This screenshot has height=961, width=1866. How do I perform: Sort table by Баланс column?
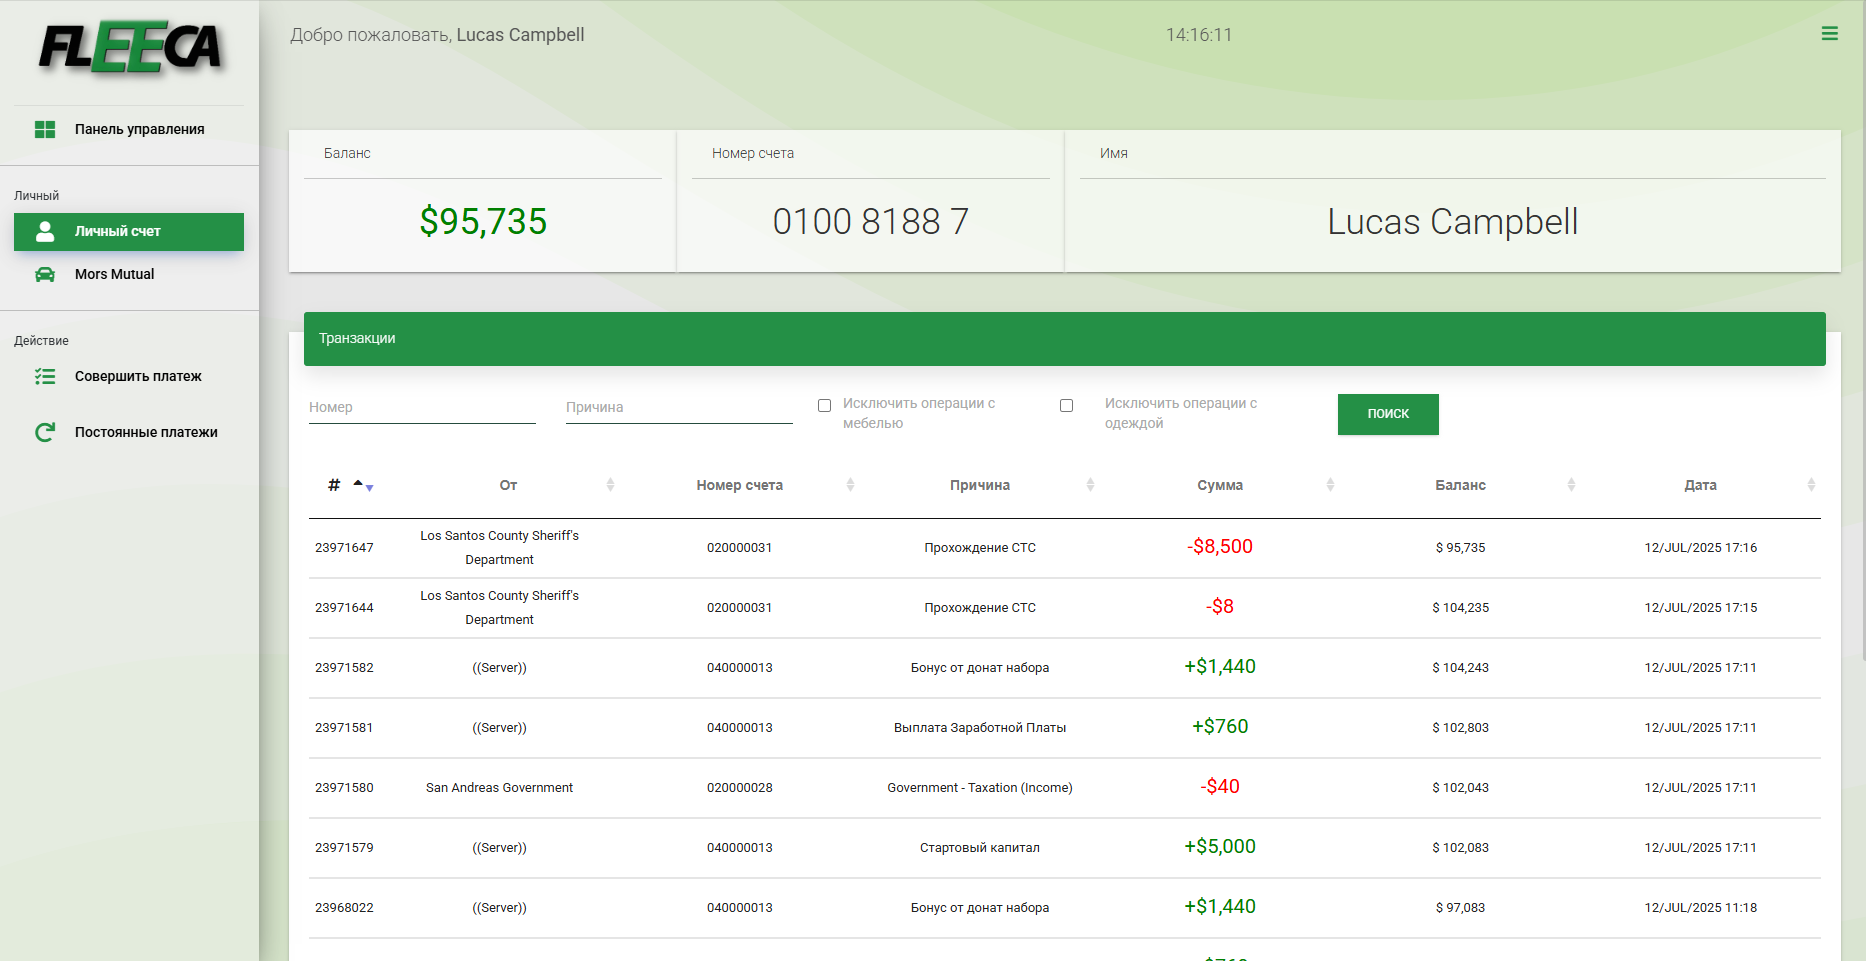pos(1460,485)
